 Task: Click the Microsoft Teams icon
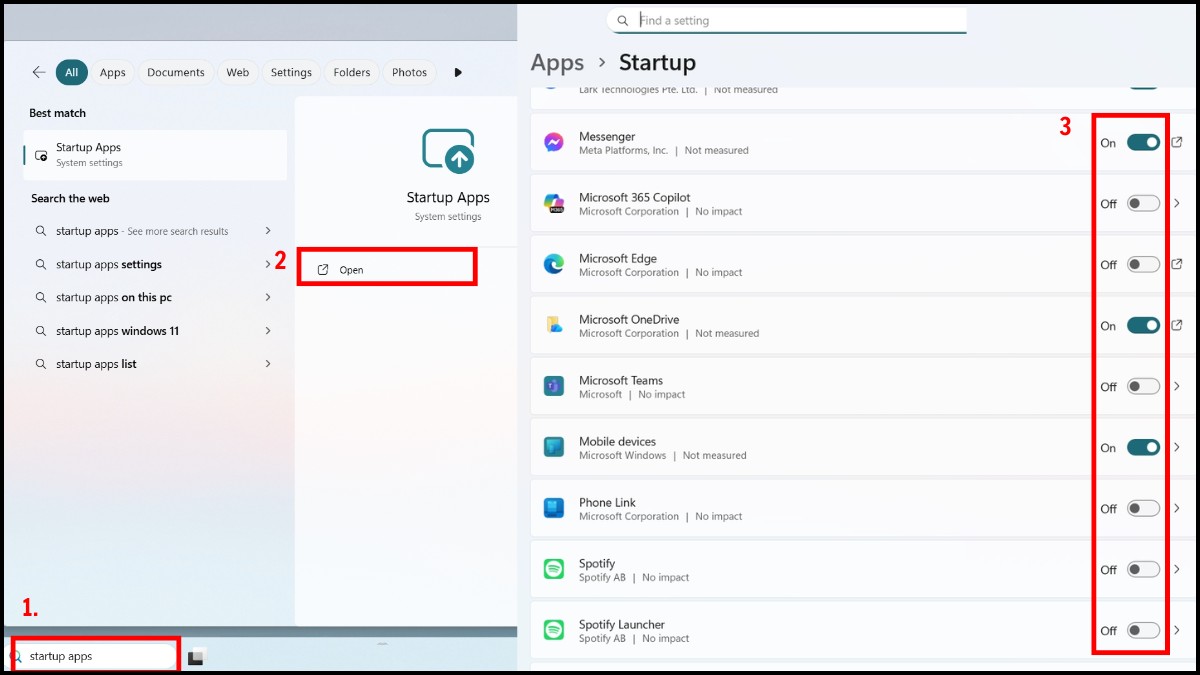pyautogui.click(x=554, y=386)
